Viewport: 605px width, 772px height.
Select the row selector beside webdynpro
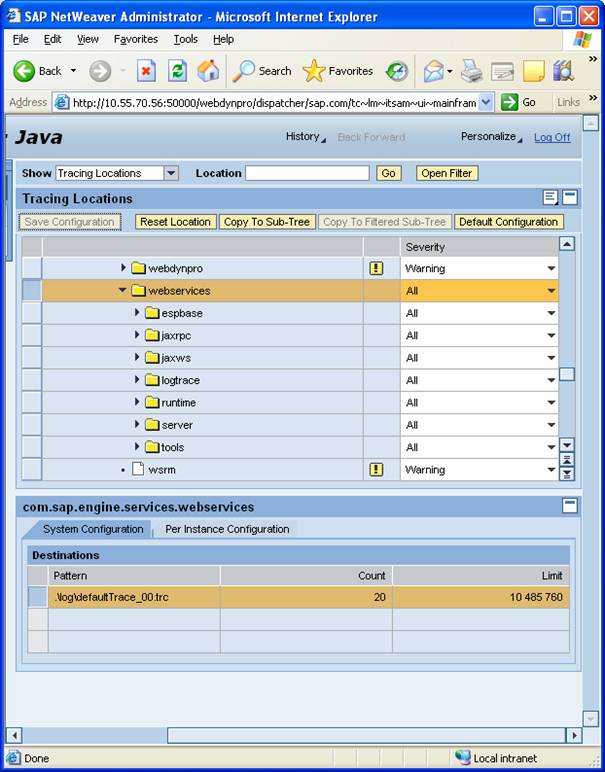pyautogui.click(x=32, y=268)
